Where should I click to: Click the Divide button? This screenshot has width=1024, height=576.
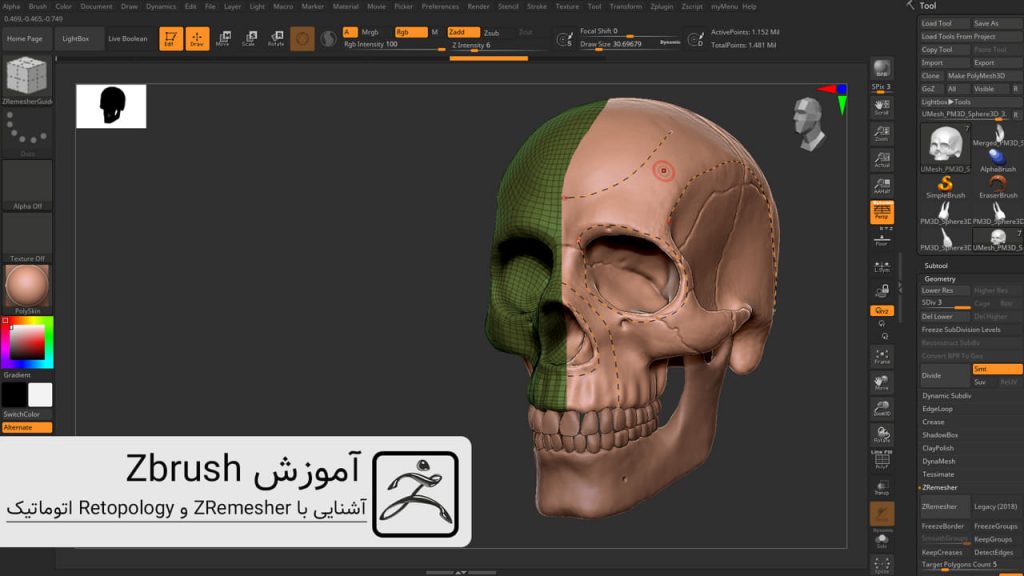tap(944, 376)
